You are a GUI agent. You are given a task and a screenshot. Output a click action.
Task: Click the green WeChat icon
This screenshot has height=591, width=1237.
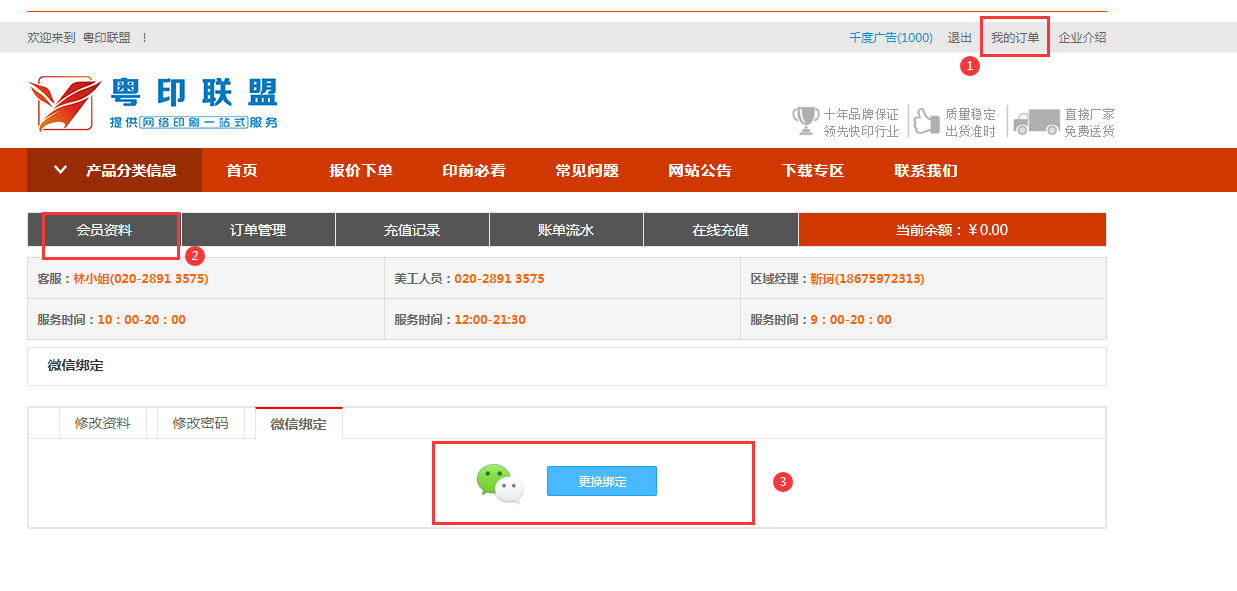[499, 483]
